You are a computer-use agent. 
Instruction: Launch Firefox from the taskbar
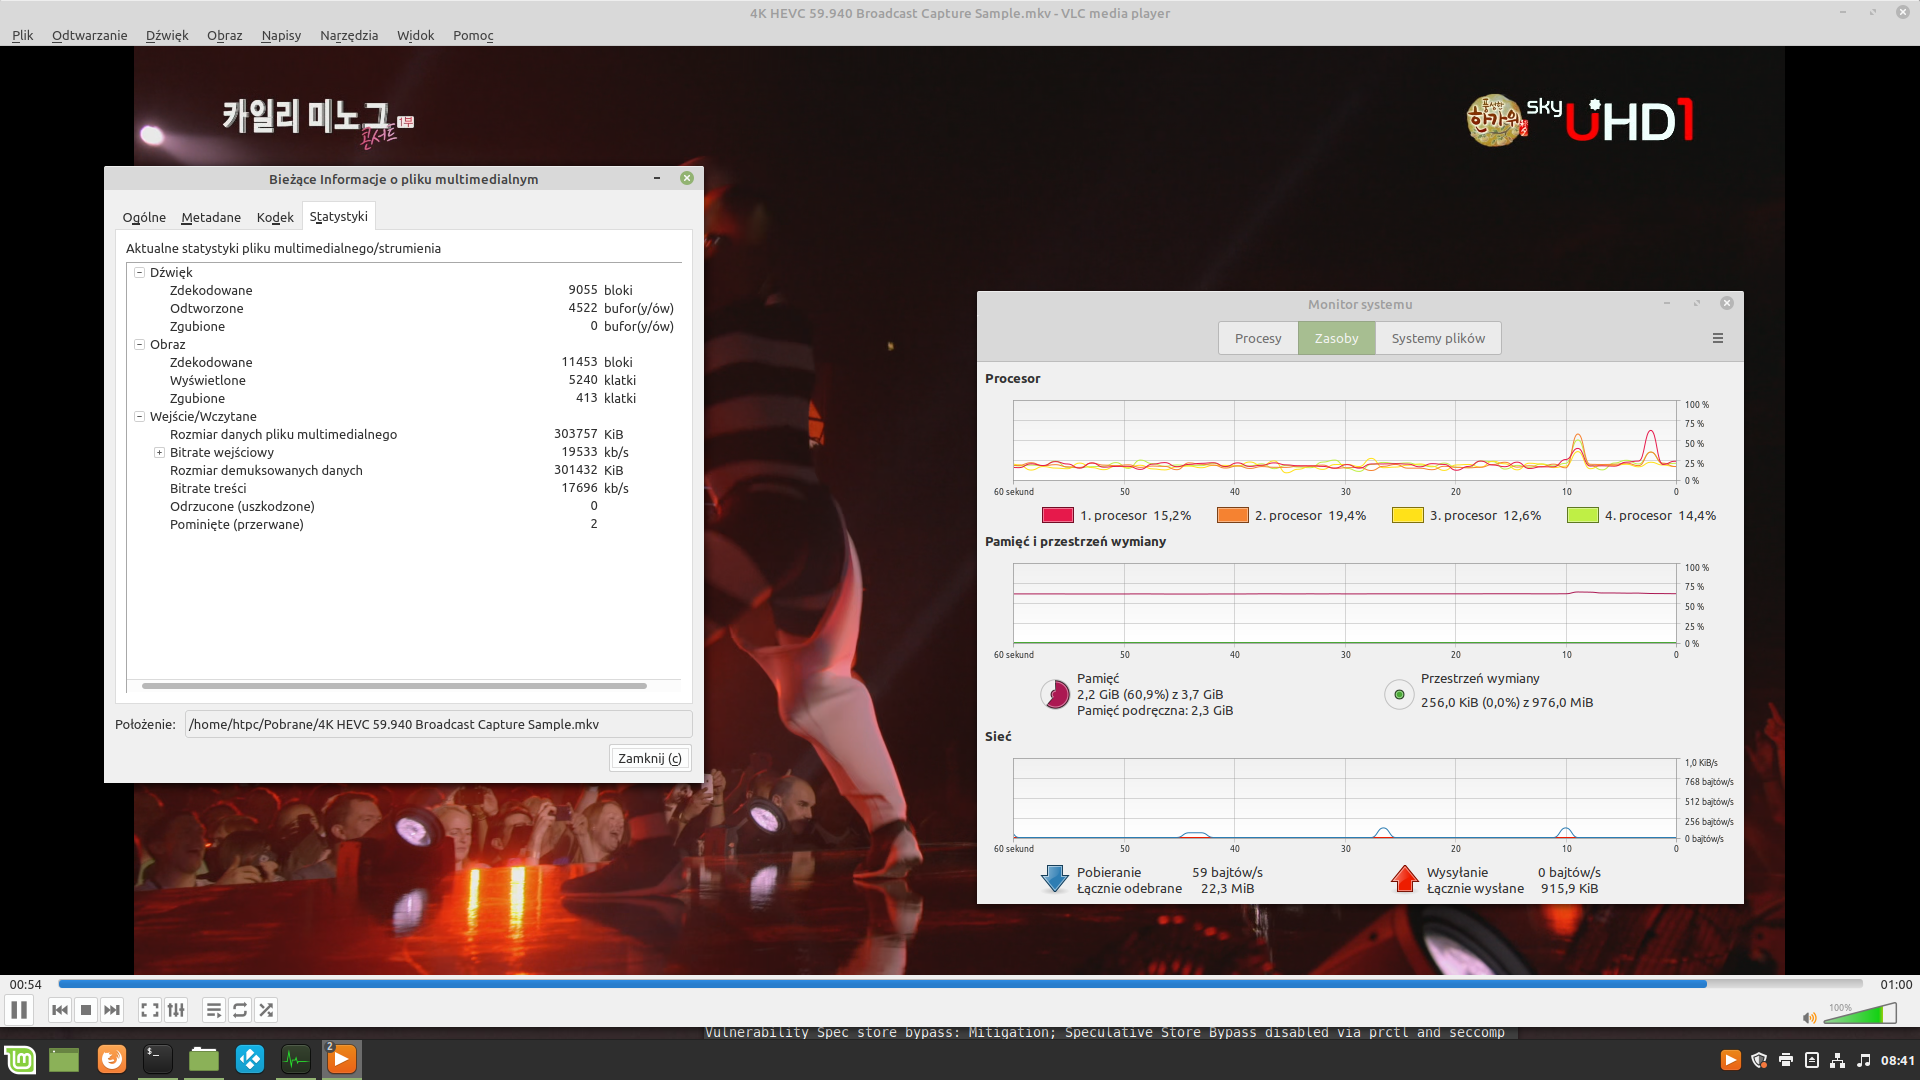(112, 1059)
